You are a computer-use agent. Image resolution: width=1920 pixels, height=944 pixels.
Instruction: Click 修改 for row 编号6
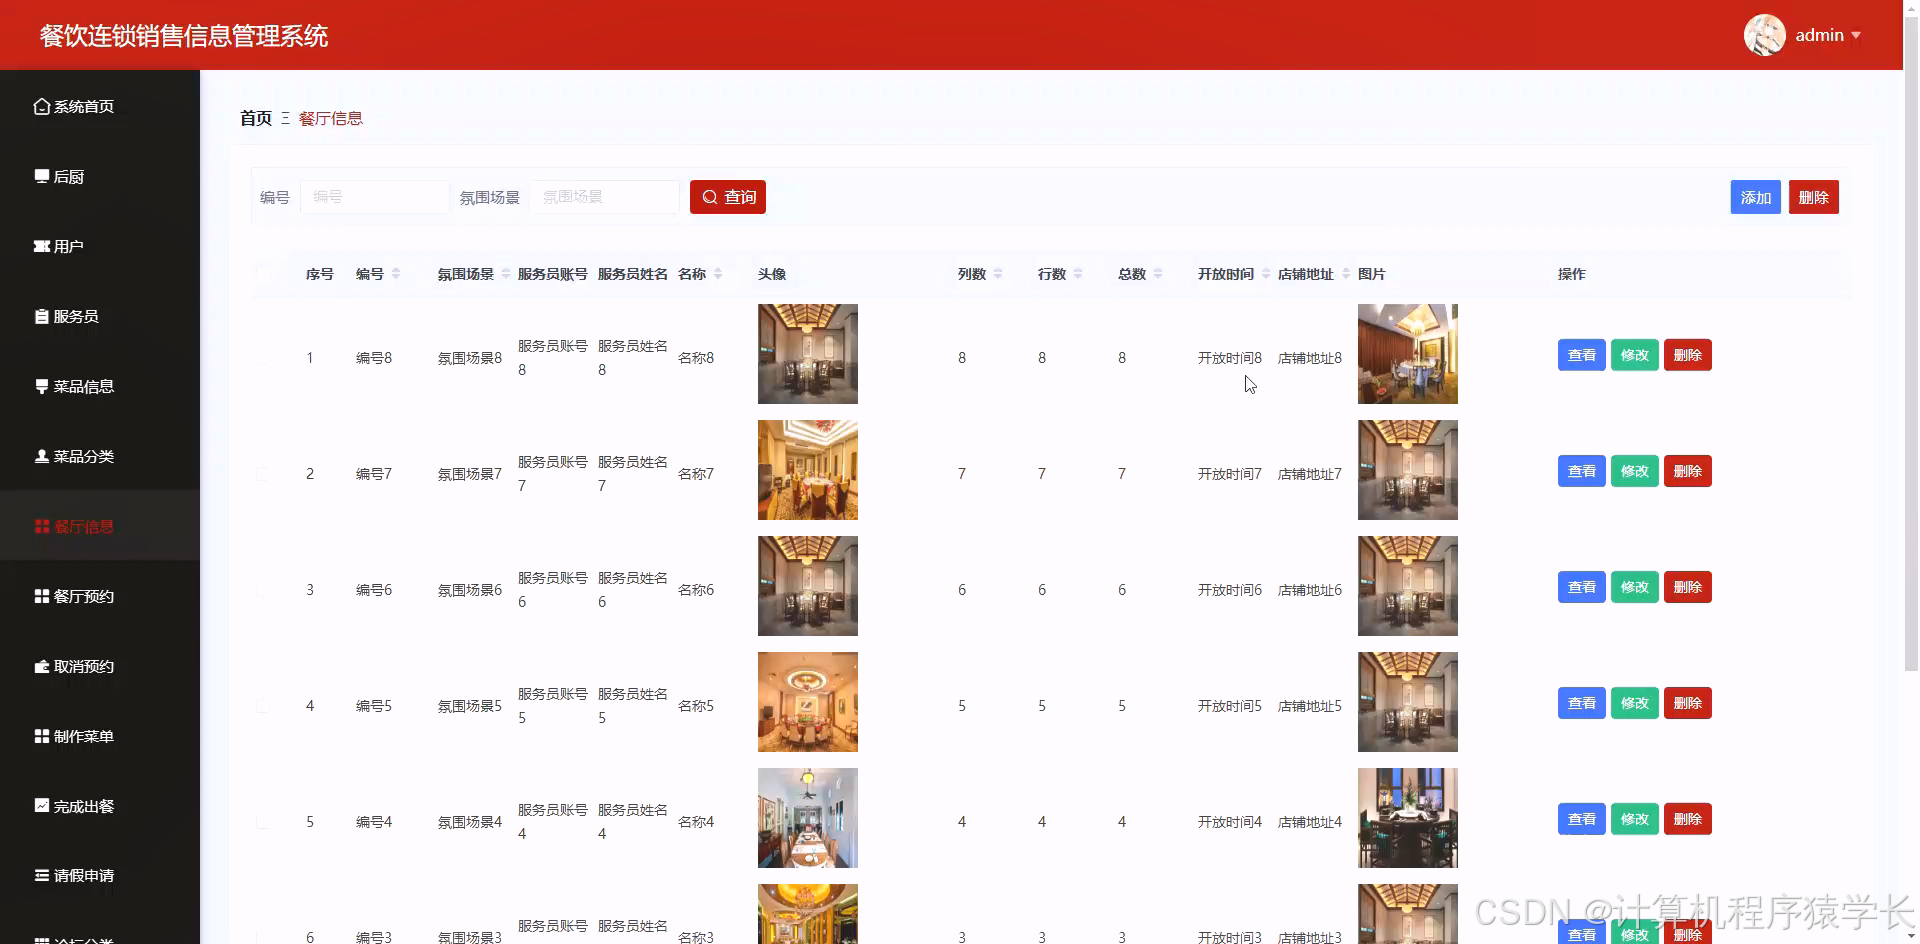[x=1635, y=587]
